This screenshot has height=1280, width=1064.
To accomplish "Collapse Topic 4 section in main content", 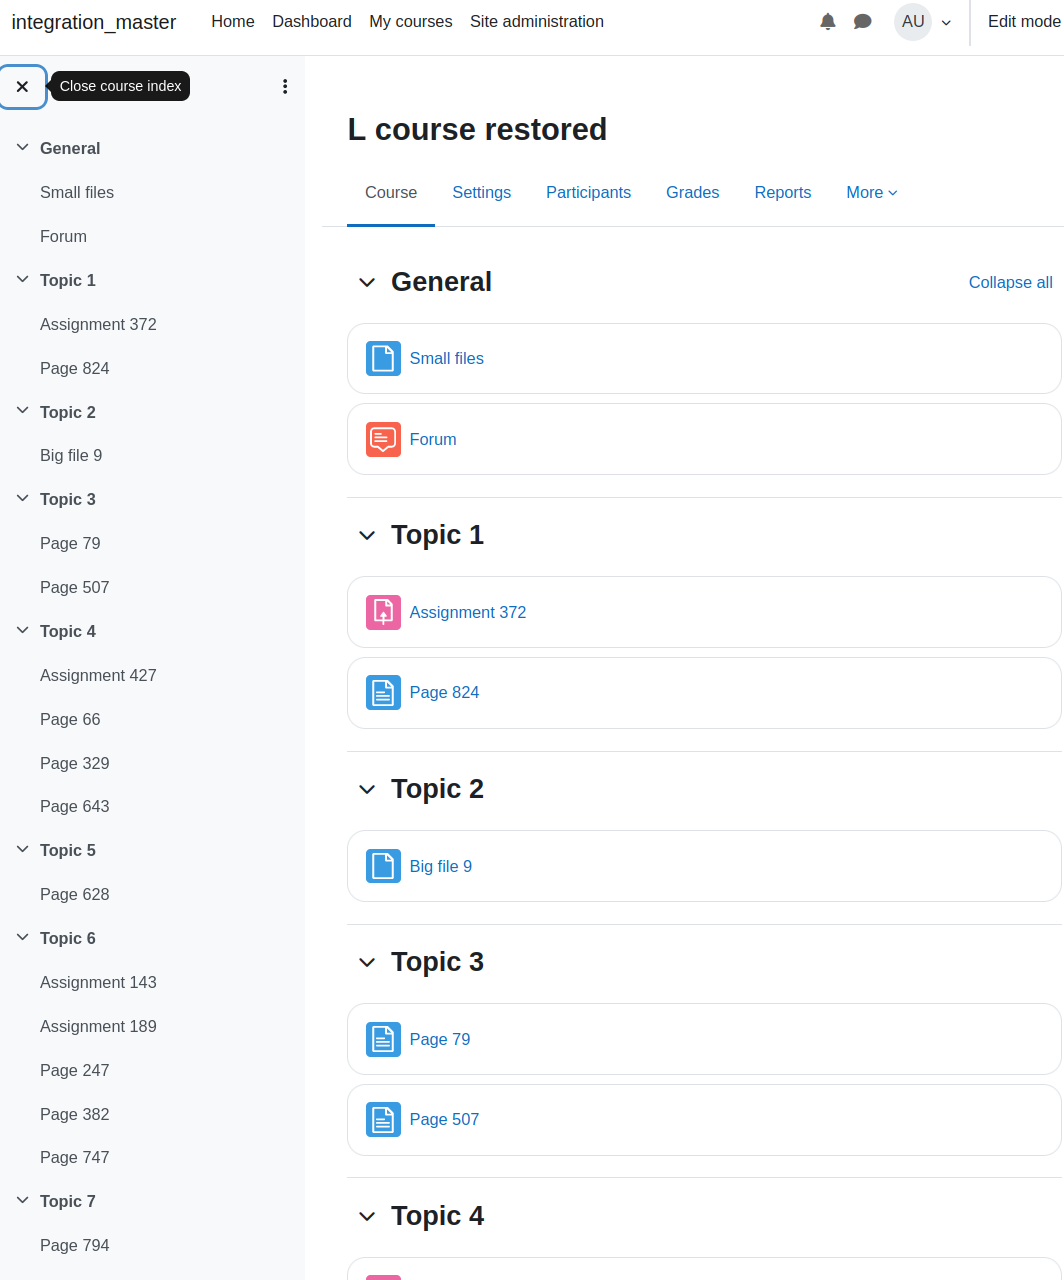I will [x=367, y=1217].
